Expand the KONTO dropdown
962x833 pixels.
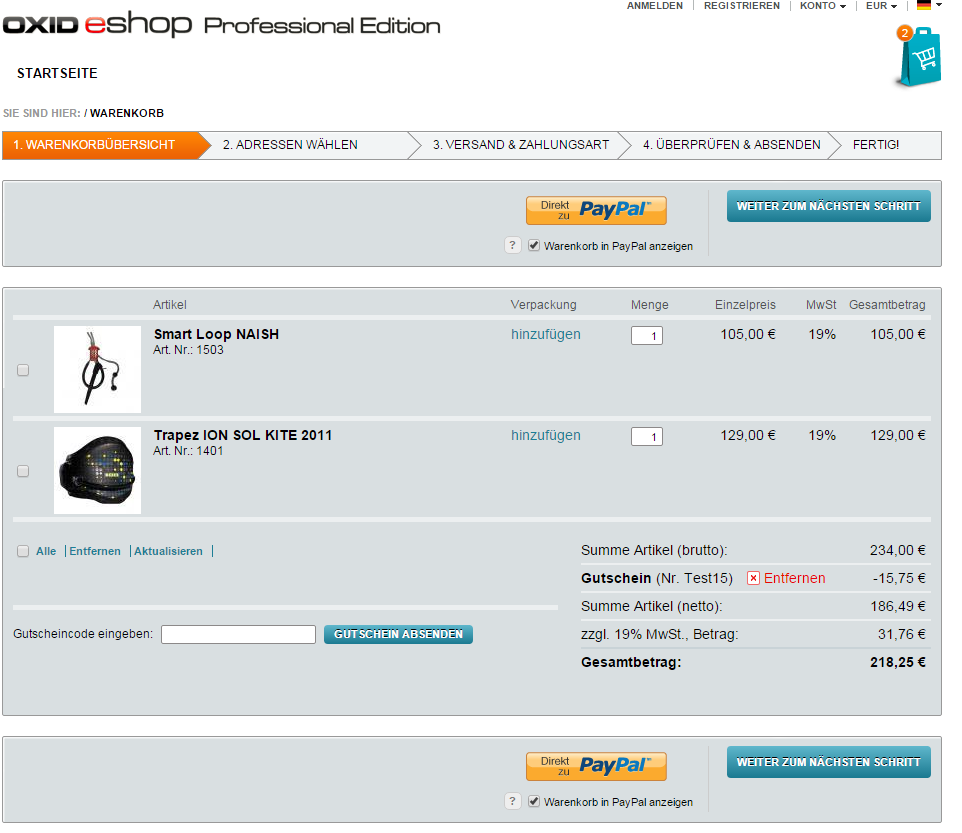point(822,6)
